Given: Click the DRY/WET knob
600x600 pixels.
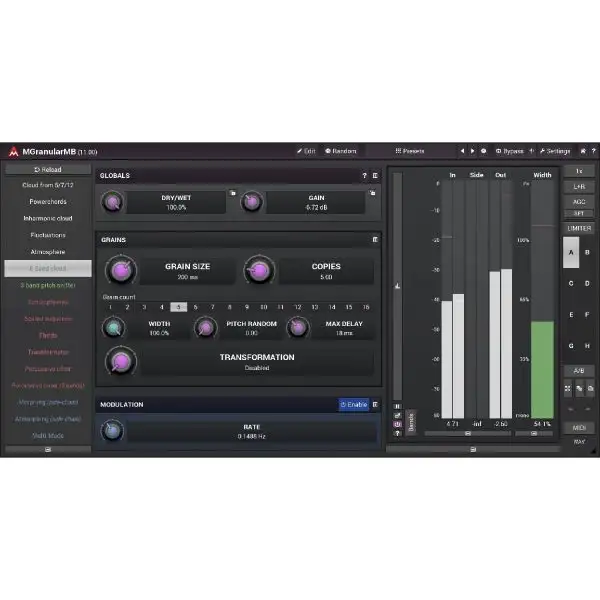Looking at the screenshot, I should [x=112, y=202].
